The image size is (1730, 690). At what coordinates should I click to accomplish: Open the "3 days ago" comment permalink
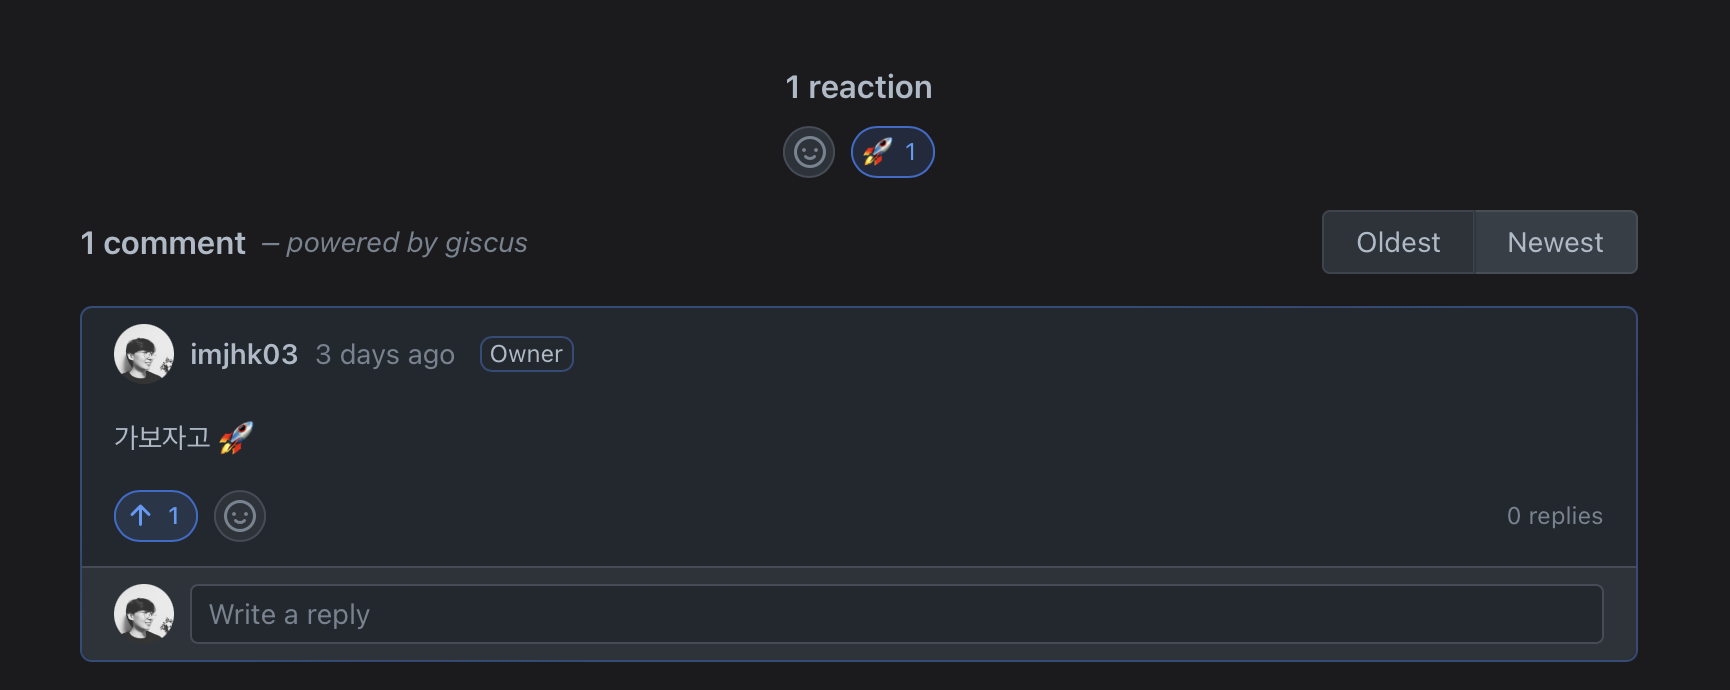[x=385, y=355]
